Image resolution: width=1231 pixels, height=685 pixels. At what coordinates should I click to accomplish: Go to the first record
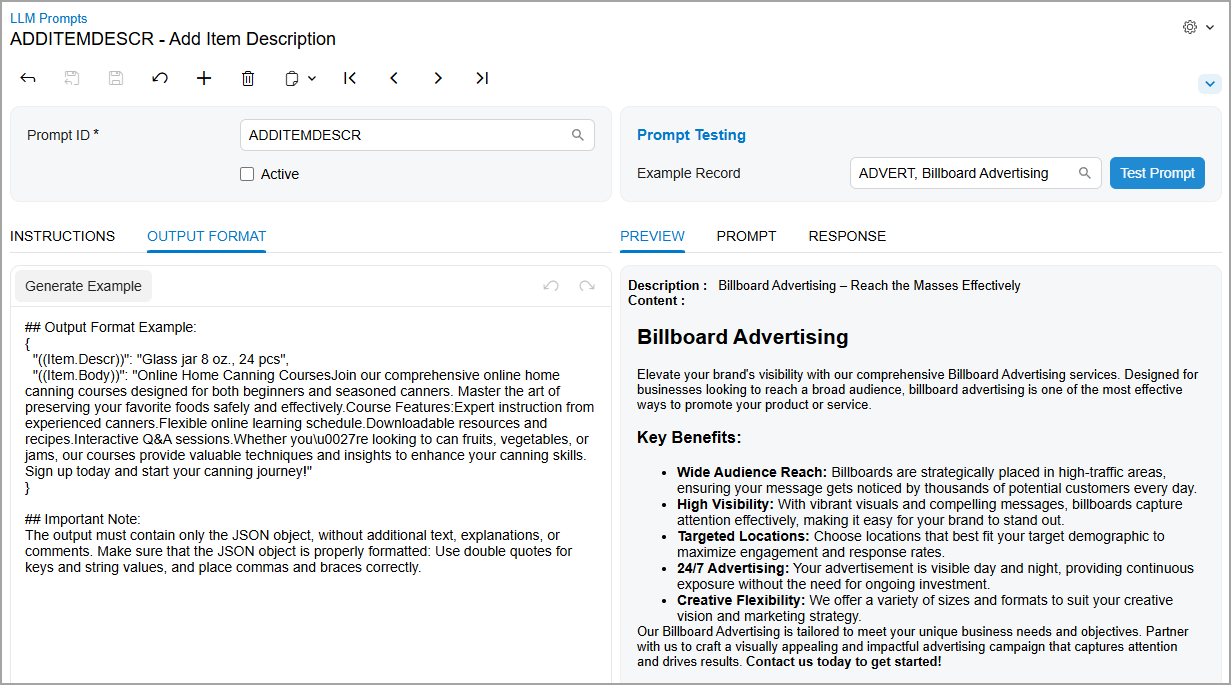pyautogui.click(x=350, y=78)
